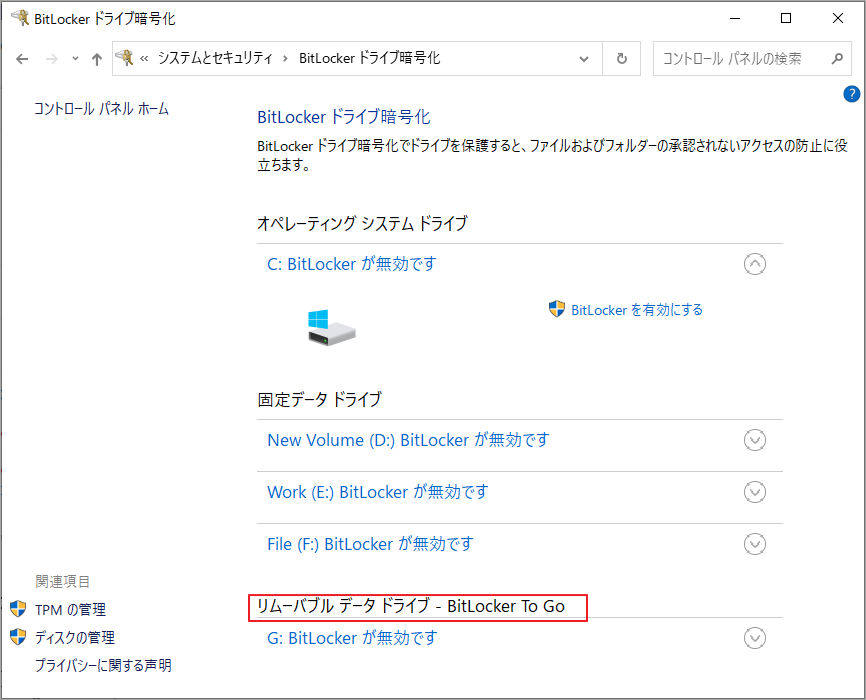This screenshot has height=700, width=866.
Task: Click the blue help question mark icon
Action: pos(851,93)
